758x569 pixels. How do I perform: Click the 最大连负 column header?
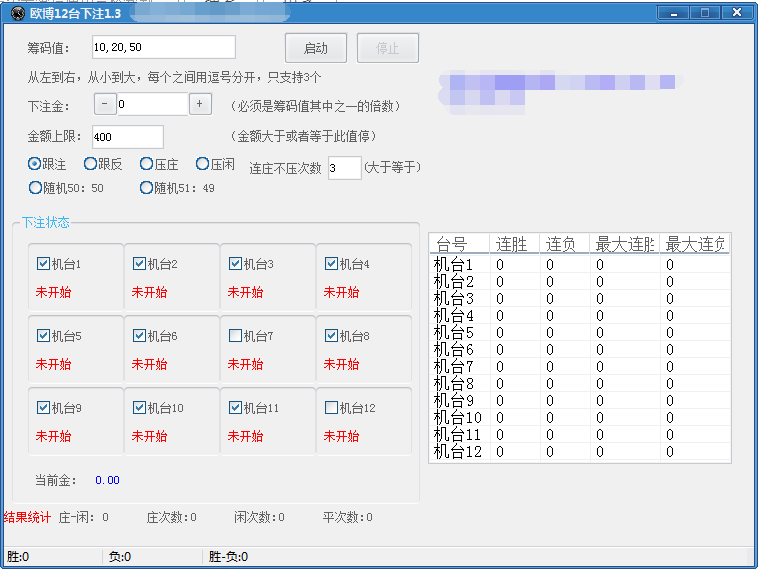coord(695,244)
